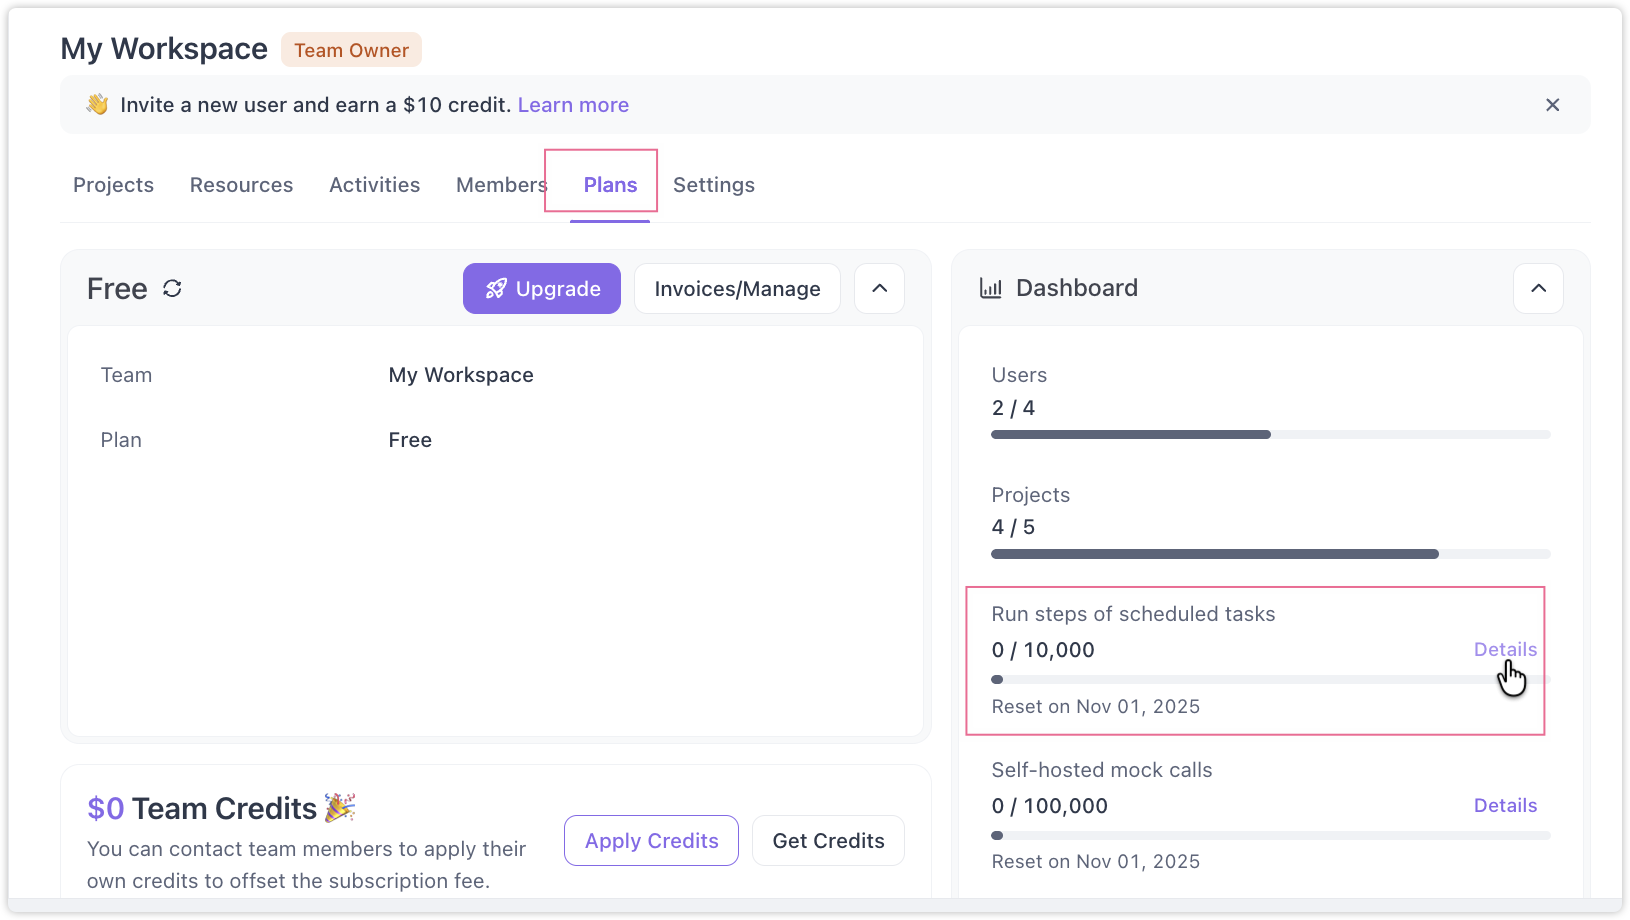
Task: Click the waving hand emoji in banner
Action: [x=97, y=105]
